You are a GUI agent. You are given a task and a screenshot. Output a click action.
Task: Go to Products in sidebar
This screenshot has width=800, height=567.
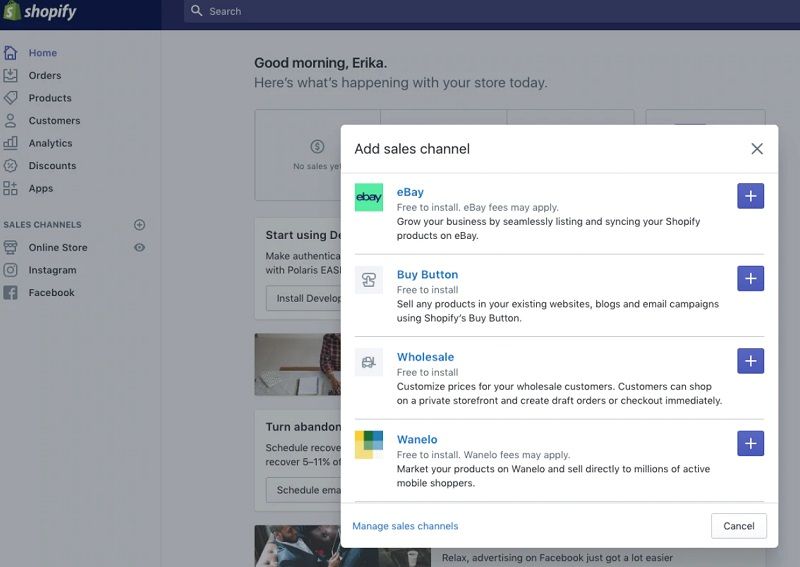pyautogui.click(x=50, y=98)
